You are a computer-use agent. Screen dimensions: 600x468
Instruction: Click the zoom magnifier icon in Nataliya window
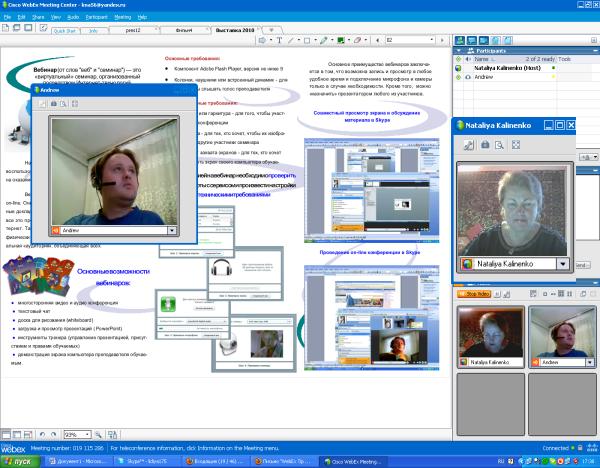tap(499, 145)
